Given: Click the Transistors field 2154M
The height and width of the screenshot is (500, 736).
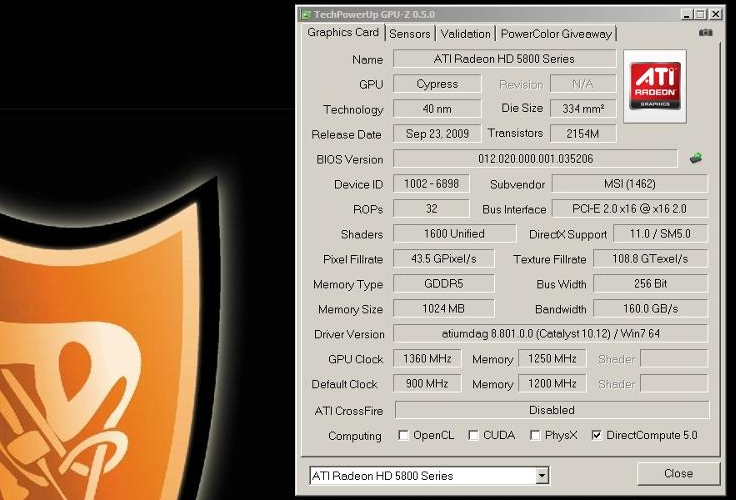Looking at the screenshot, I should (x=583, y=133).
